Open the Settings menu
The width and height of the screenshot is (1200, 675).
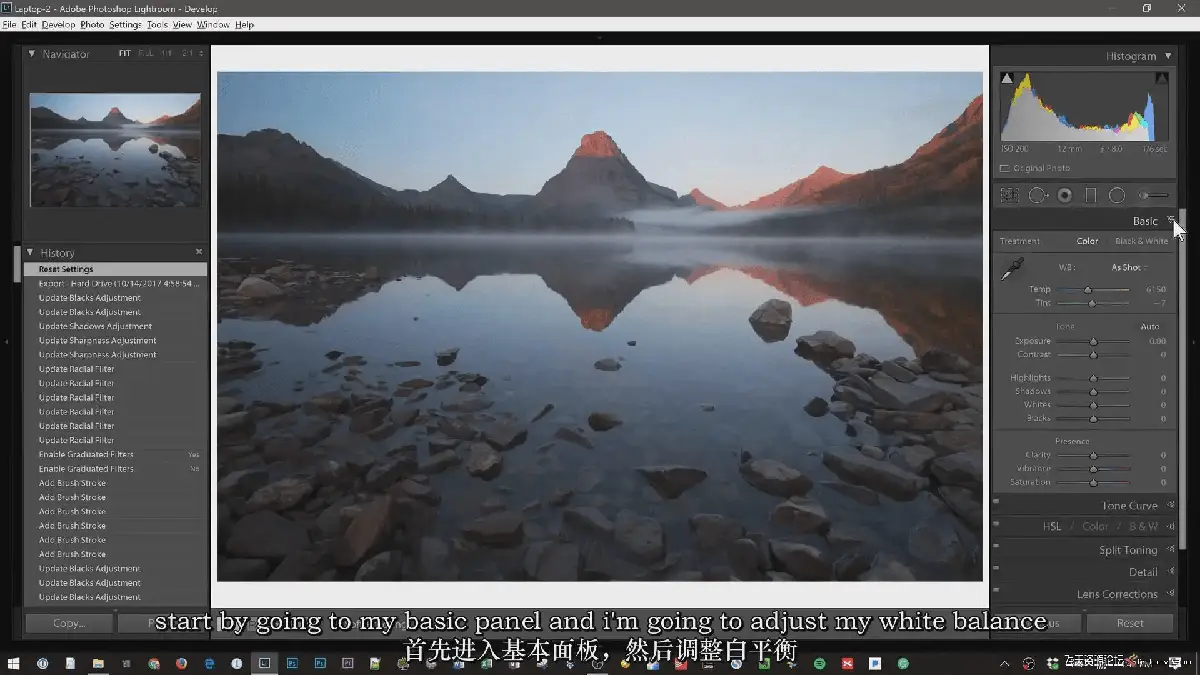(125, 24)
